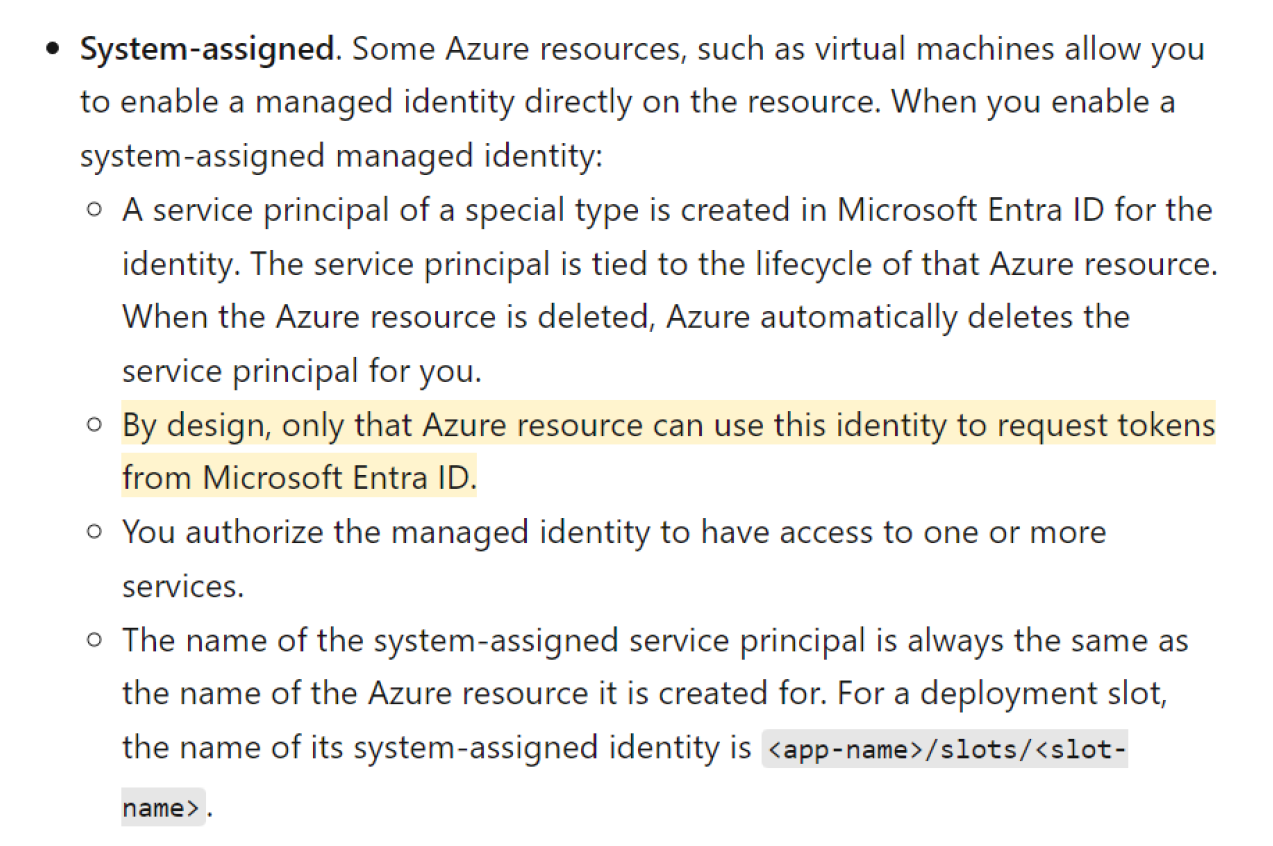Click the phrase "always the same as"
Viewport: 1273px width, 846px height.
1047,640
